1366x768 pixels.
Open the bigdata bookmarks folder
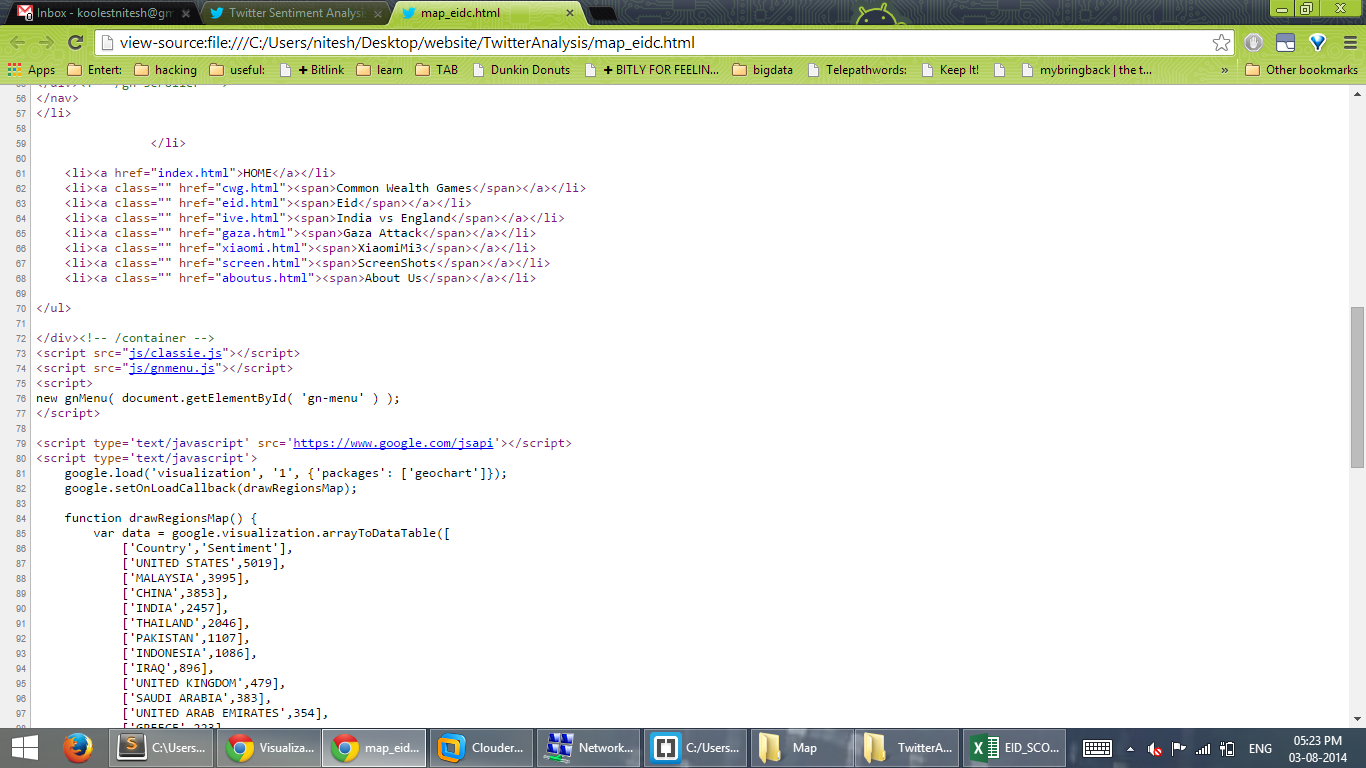(765, 70)
